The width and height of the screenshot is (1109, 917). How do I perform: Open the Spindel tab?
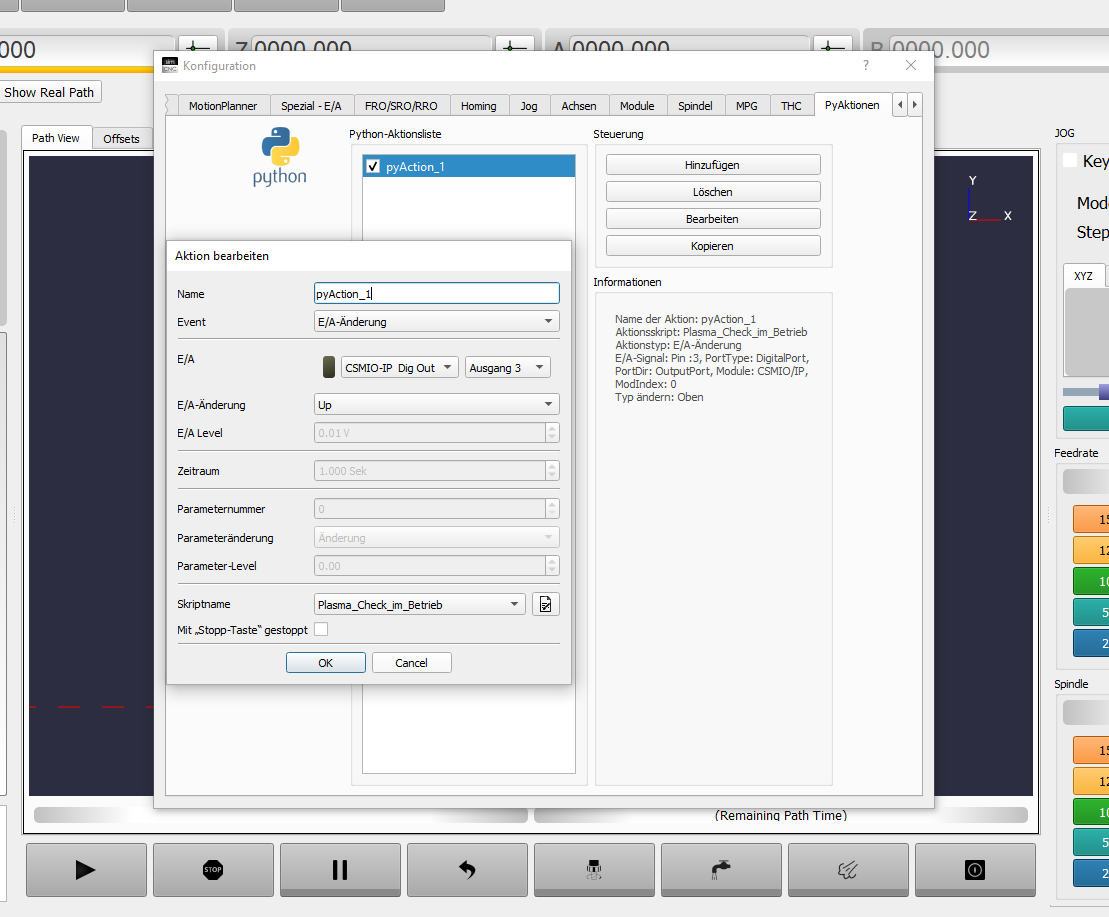pyautogui.click(x=695, y=105)
